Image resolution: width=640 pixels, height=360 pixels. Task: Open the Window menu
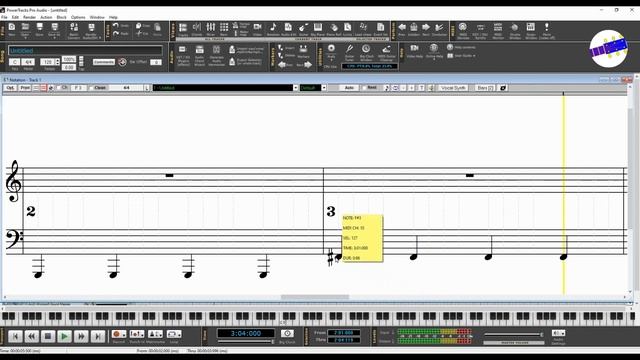97,18
